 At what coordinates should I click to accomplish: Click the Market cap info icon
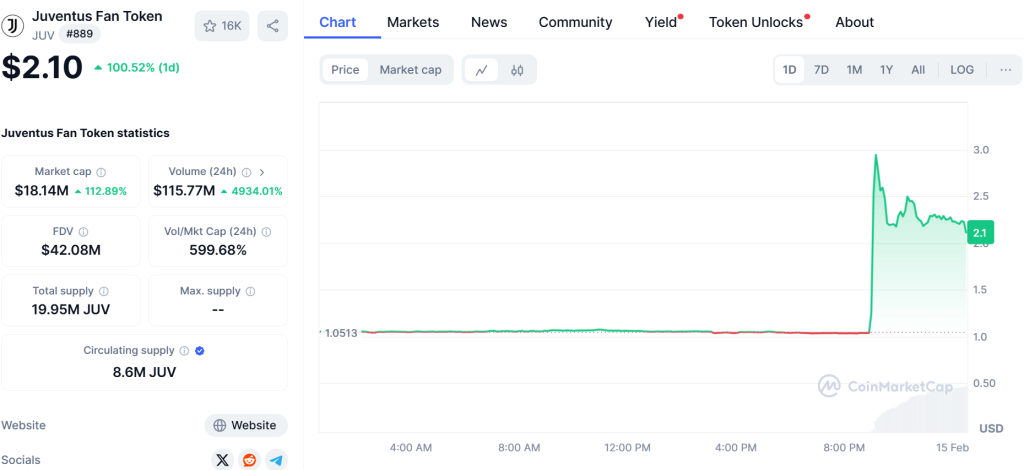(x=102, y=172)
